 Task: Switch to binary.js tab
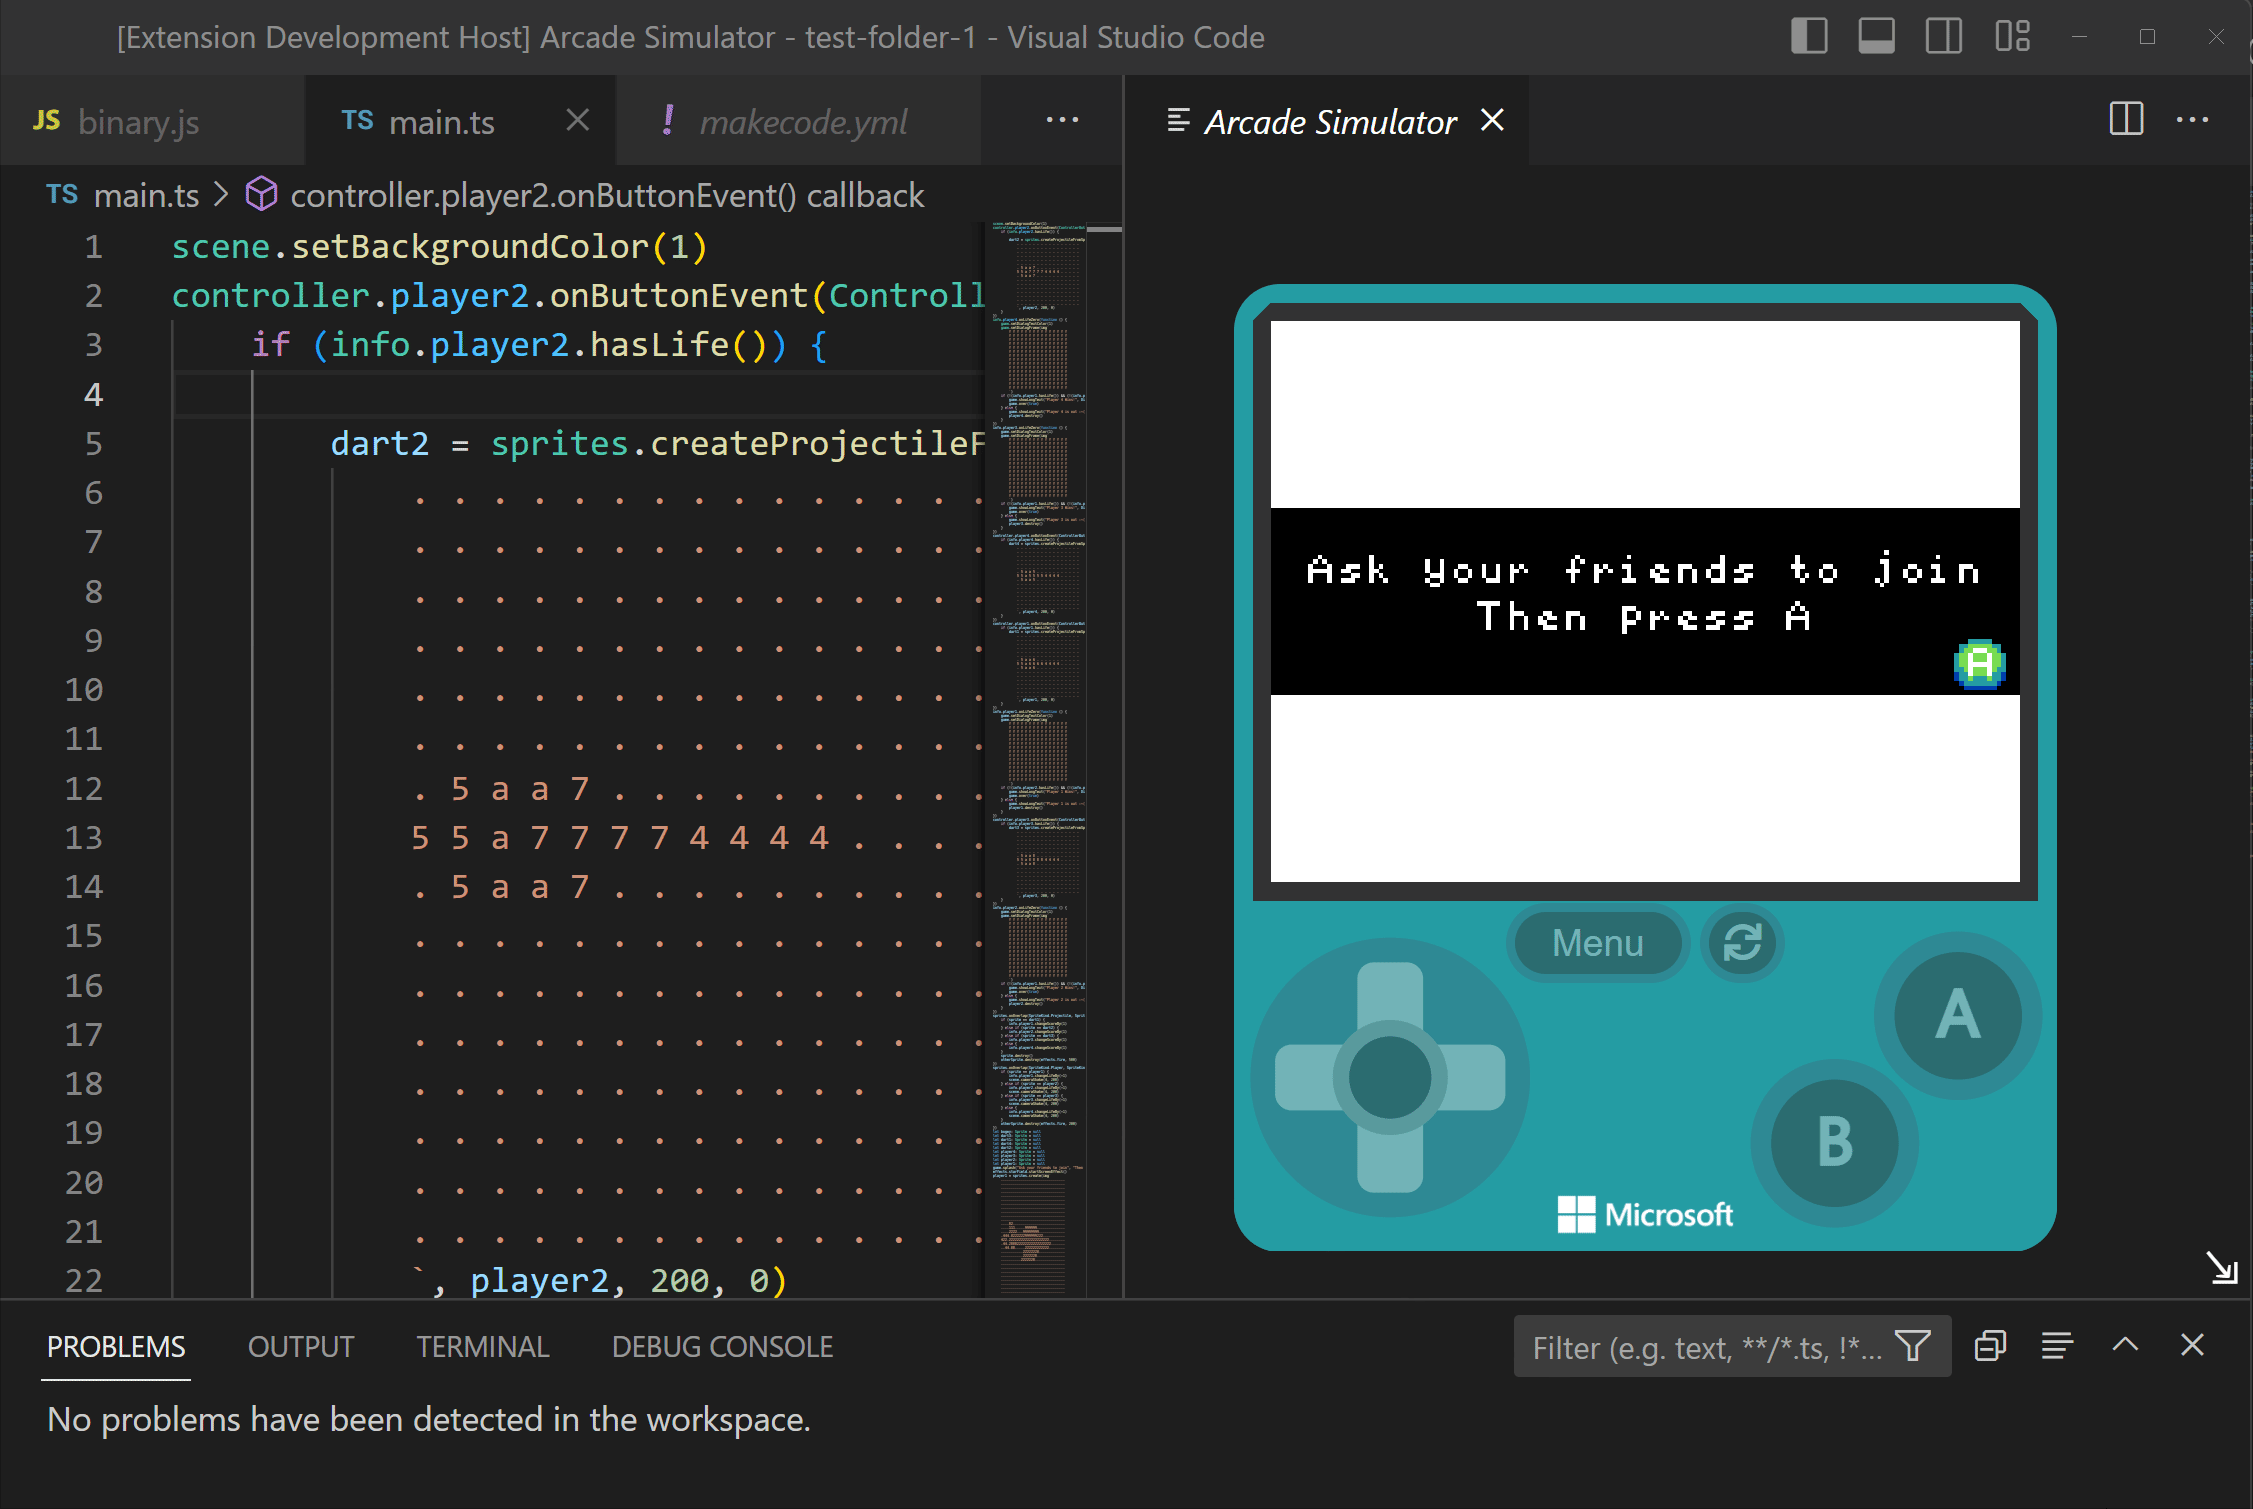tap(138, 122)
